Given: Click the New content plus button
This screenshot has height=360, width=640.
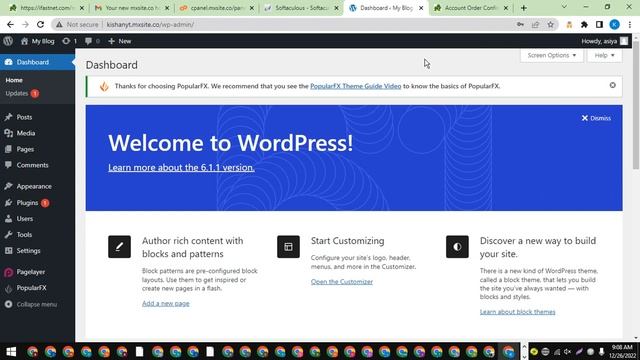Looking at the screenshot, I should pyautogui.click(x=120, y=41).
